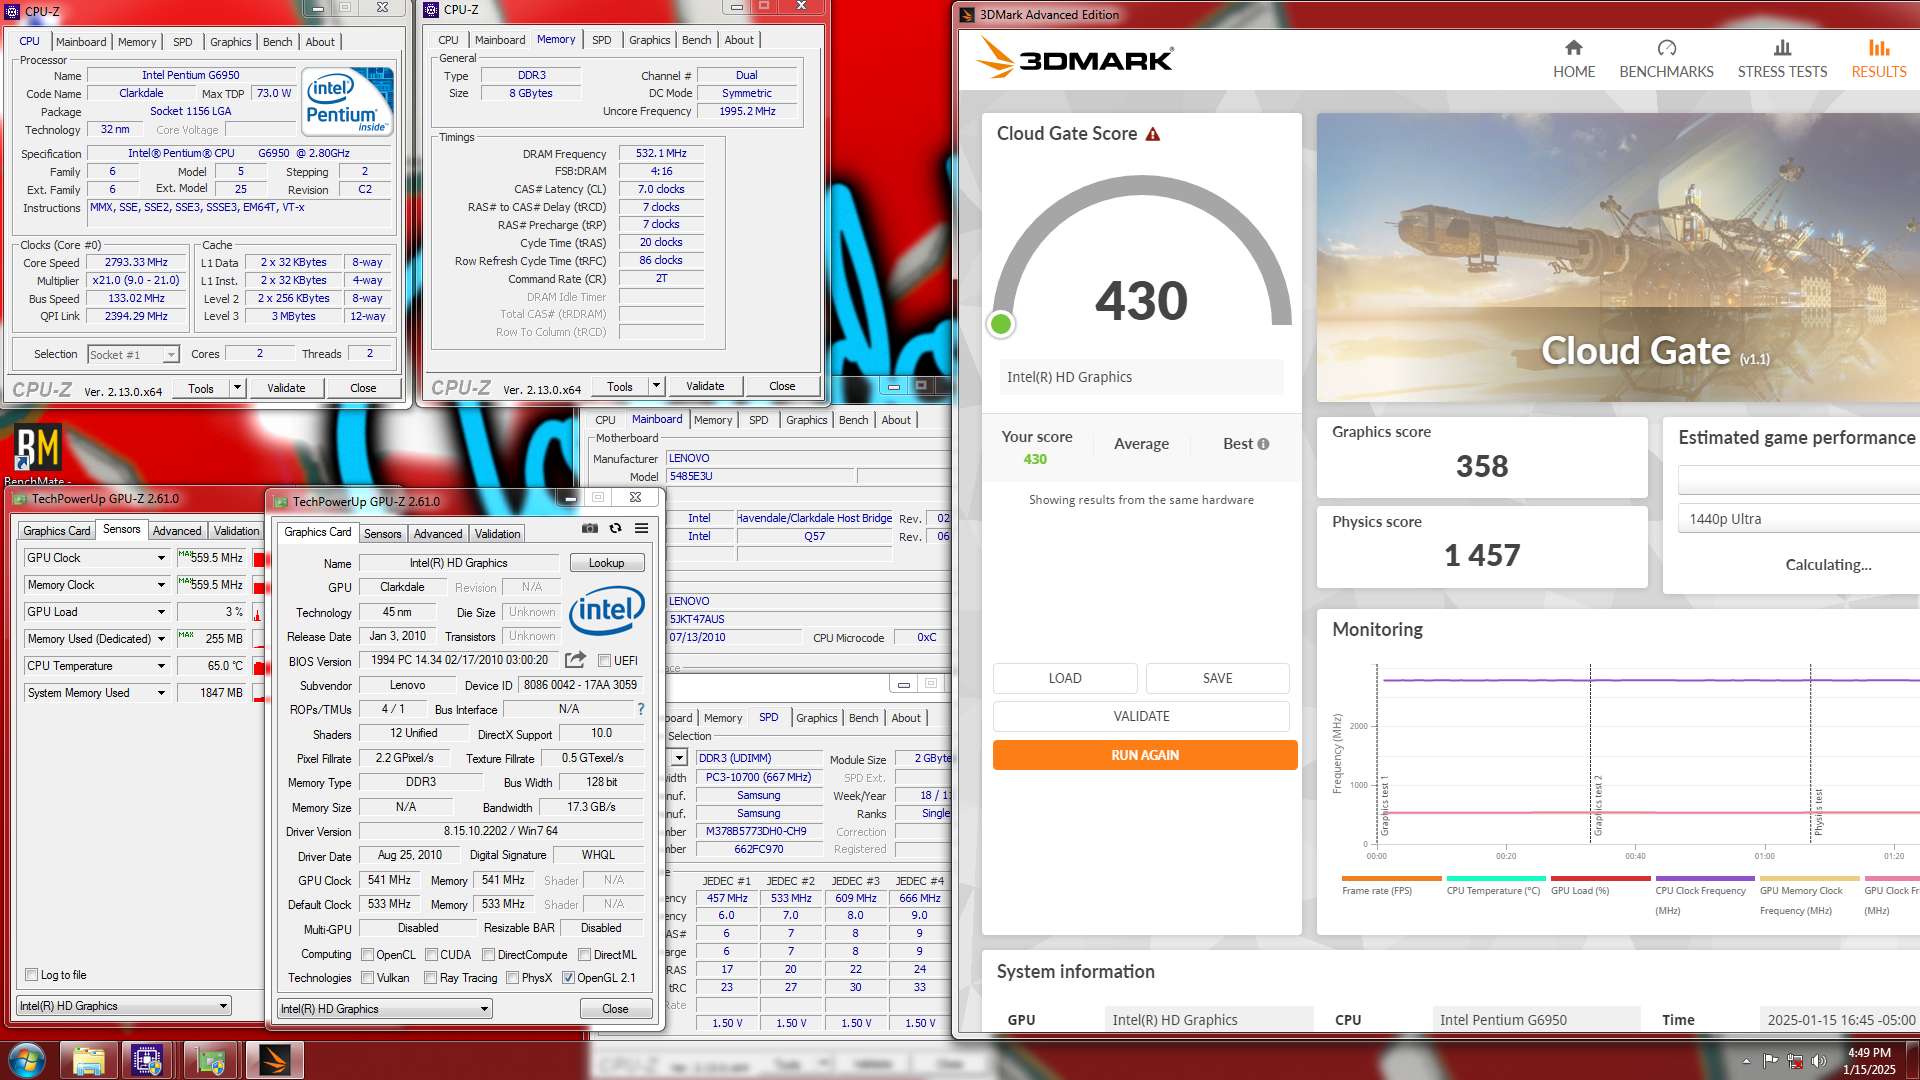Click the BIOS Version export share icon
Screen dimensions: 1920x1080
[x=575, y=660]
